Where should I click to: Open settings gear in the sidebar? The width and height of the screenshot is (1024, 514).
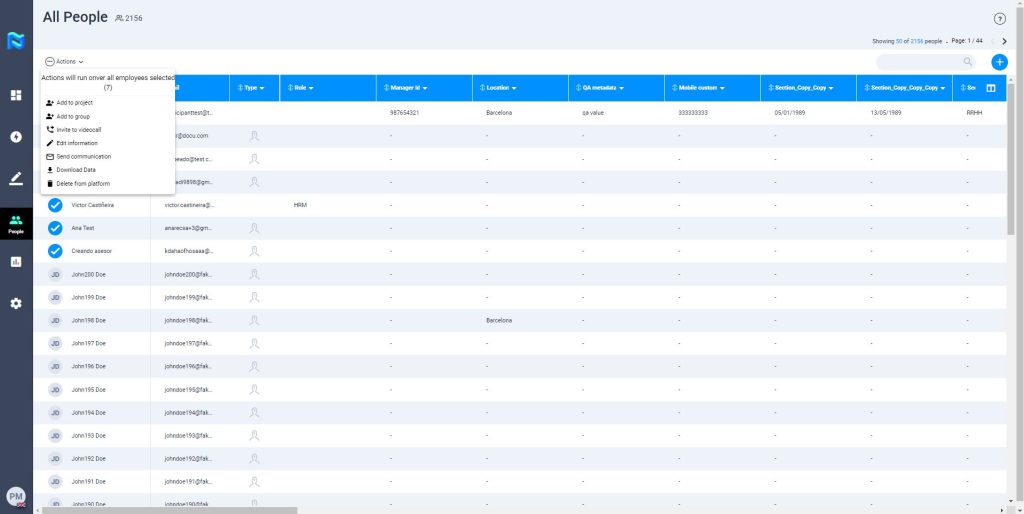[16, 303]
